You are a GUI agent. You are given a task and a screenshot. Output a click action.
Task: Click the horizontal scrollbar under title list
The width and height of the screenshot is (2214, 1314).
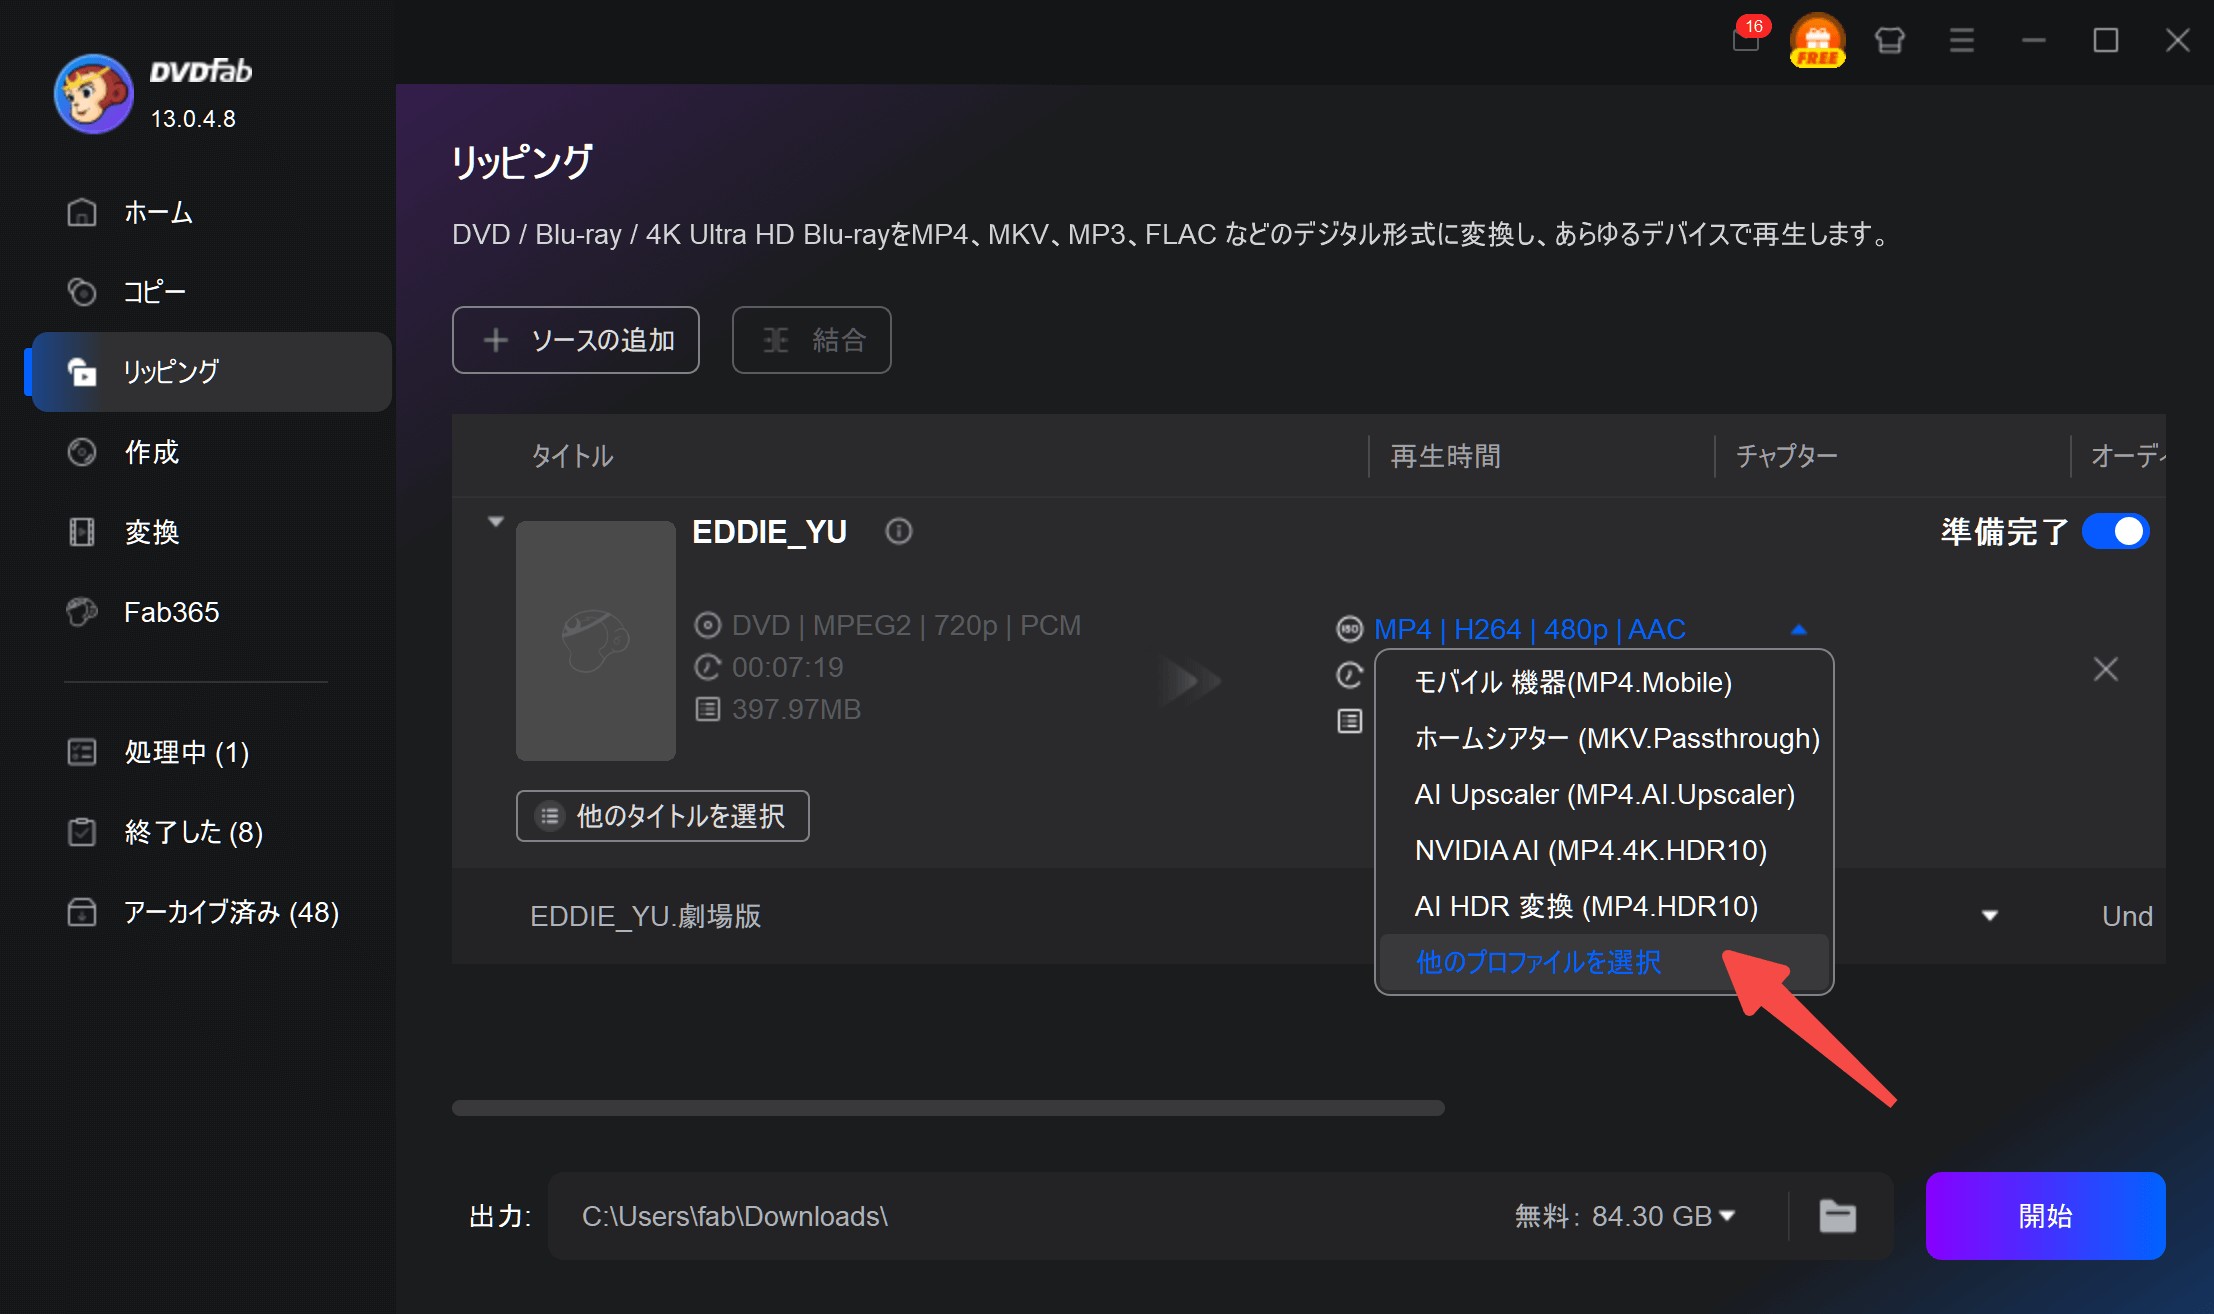point(947,1108)
